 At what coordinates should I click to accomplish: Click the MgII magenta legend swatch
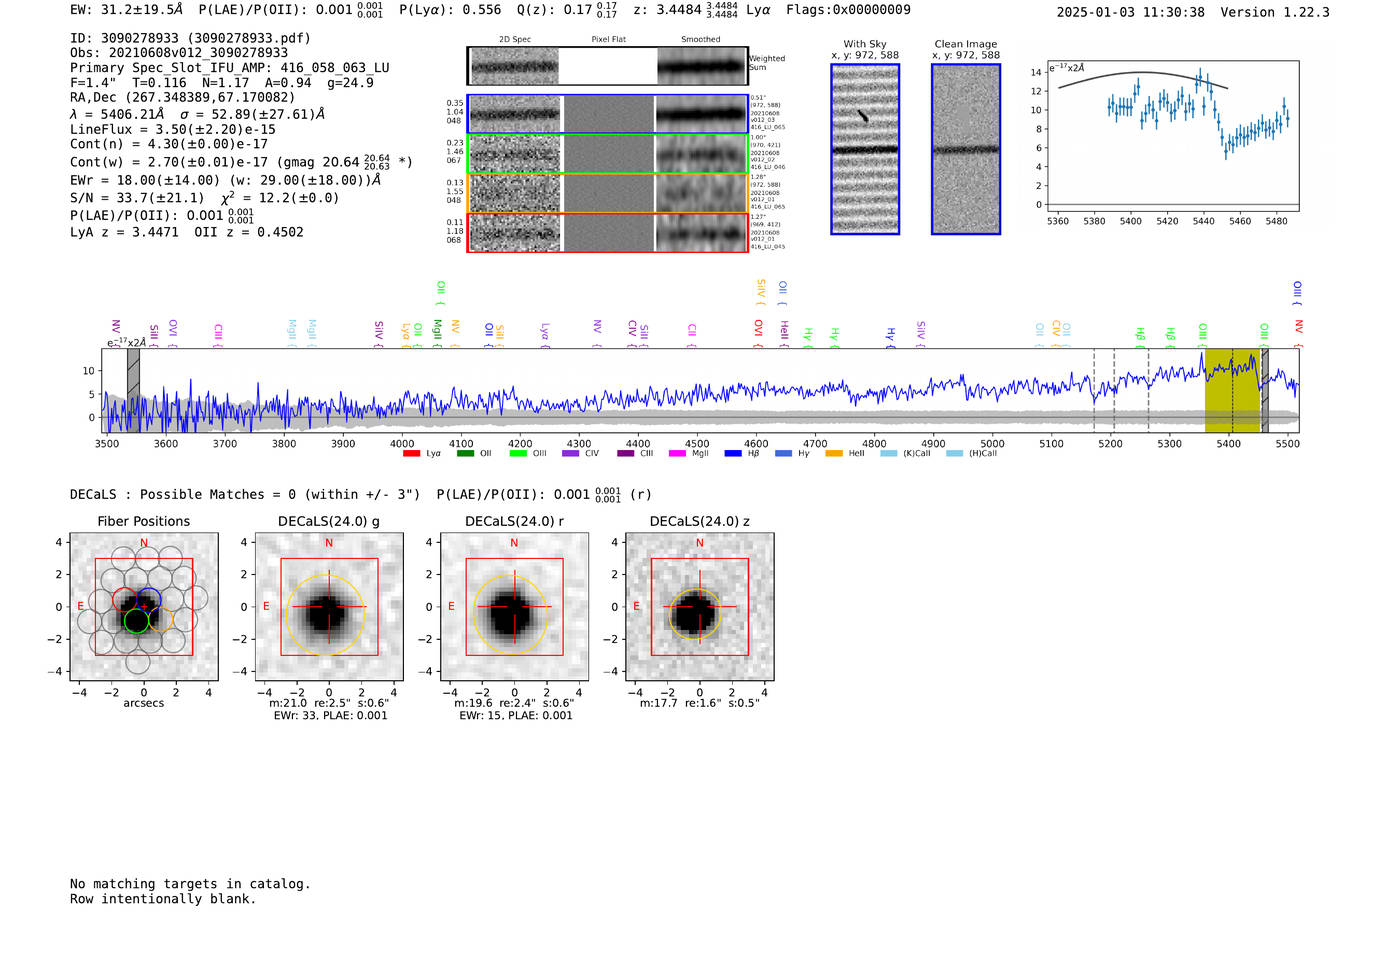(678, 454)
